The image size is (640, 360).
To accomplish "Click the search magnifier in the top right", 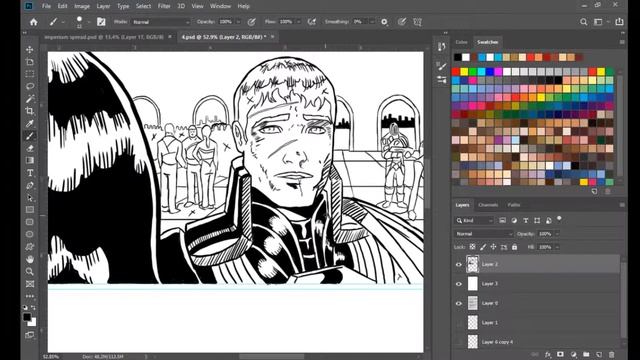I will [584, 22].
